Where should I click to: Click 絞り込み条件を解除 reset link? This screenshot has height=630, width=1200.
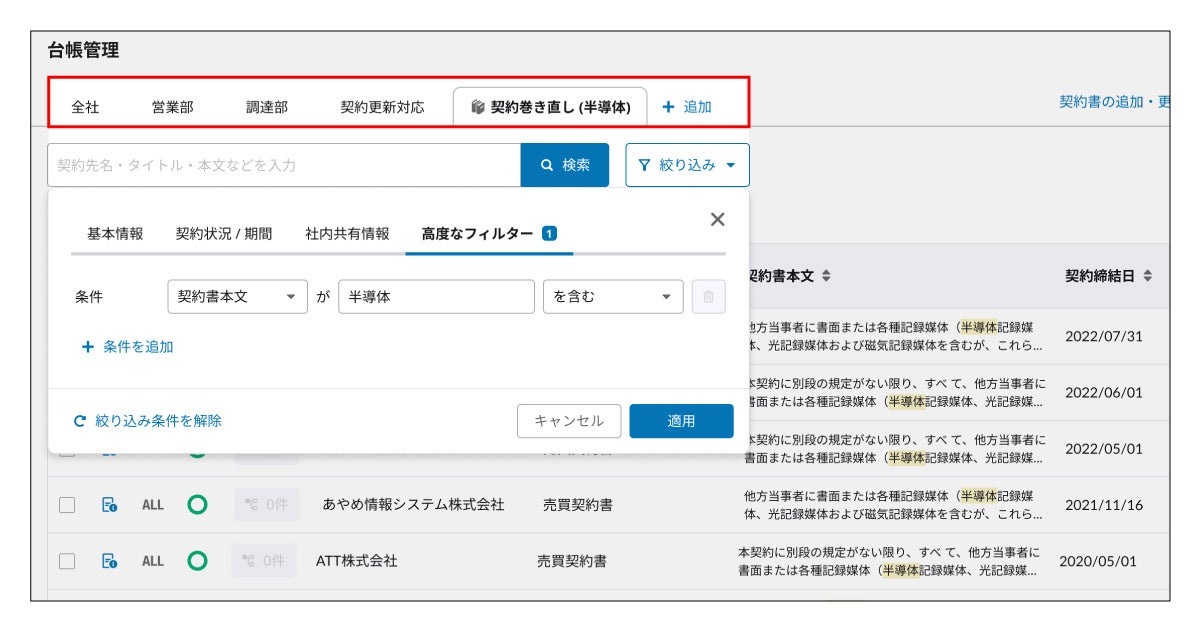pos(148,421)
